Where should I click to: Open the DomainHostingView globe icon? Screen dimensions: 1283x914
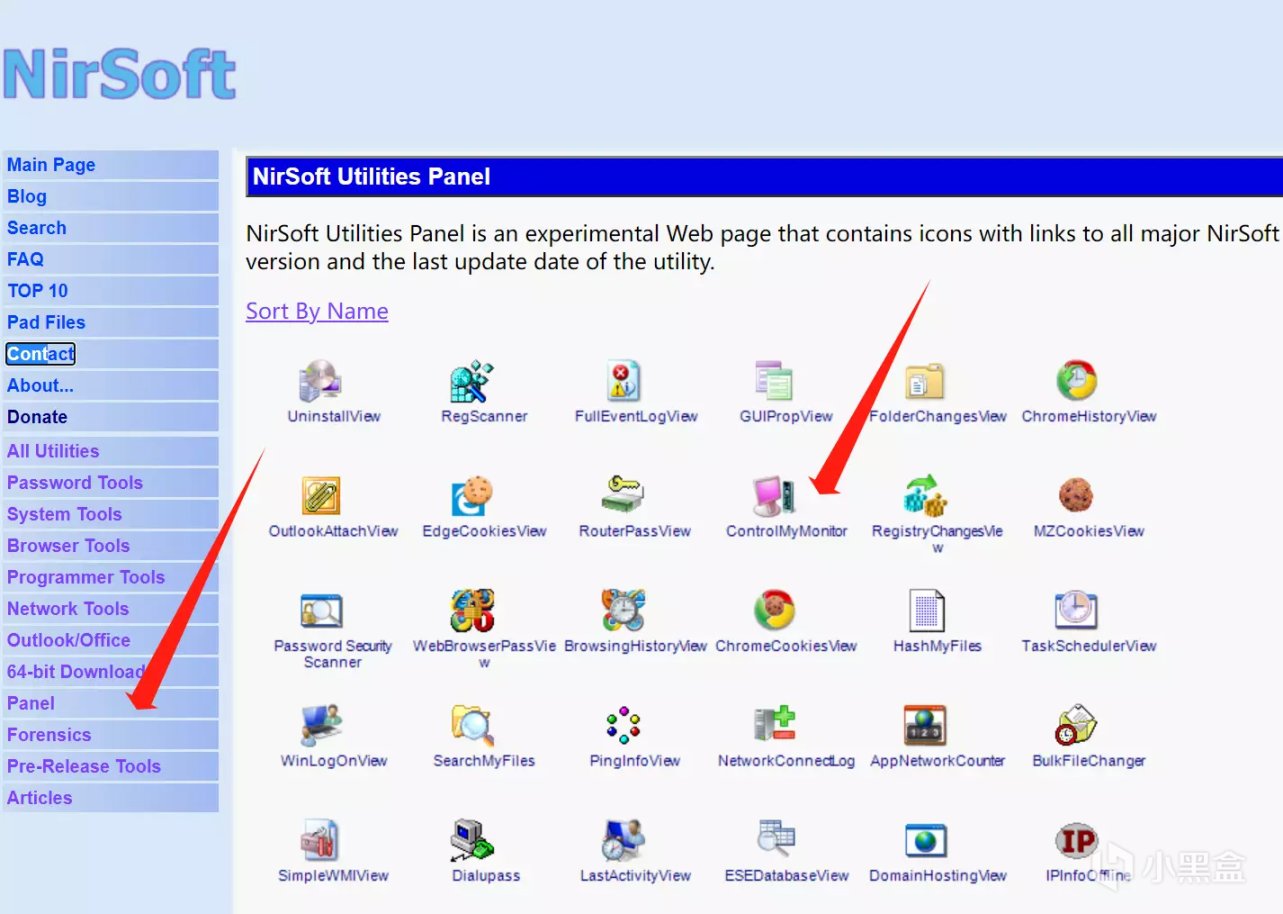point(925,840)
